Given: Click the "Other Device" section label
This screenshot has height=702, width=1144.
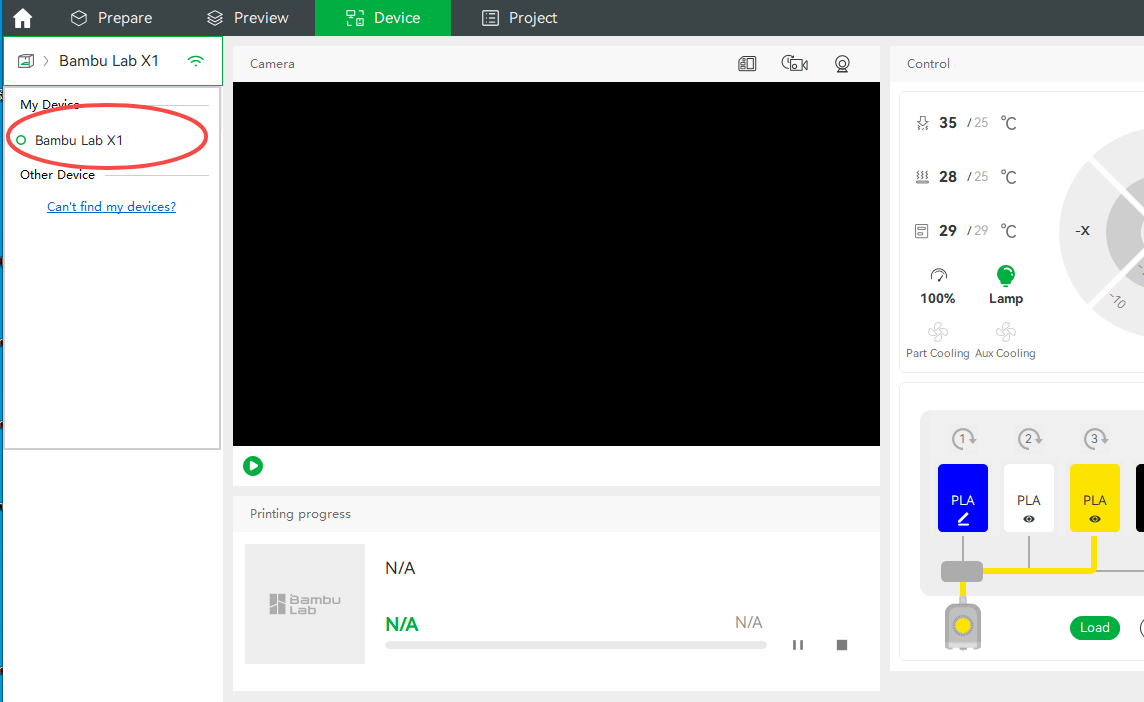Looking at the screenshot, I should [58, 174].
